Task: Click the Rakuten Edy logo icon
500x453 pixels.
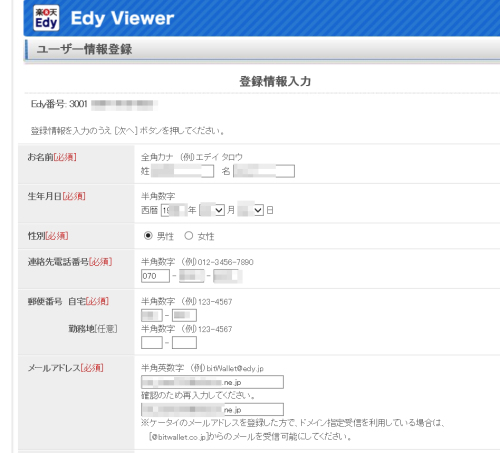Action: (x=46, y=18)
